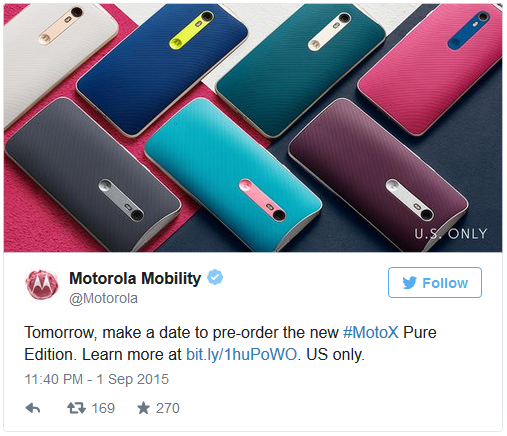Screen dimensions: 507x436
Task: Retweet using the retweet icon
Action: pyautogui.click(x=76, y=408)
